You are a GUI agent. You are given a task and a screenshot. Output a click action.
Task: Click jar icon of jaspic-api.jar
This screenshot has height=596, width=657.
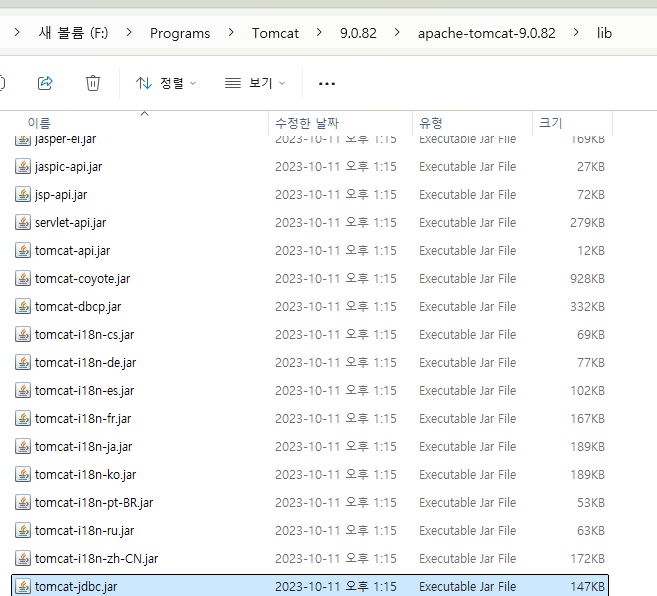pos(23,166)
